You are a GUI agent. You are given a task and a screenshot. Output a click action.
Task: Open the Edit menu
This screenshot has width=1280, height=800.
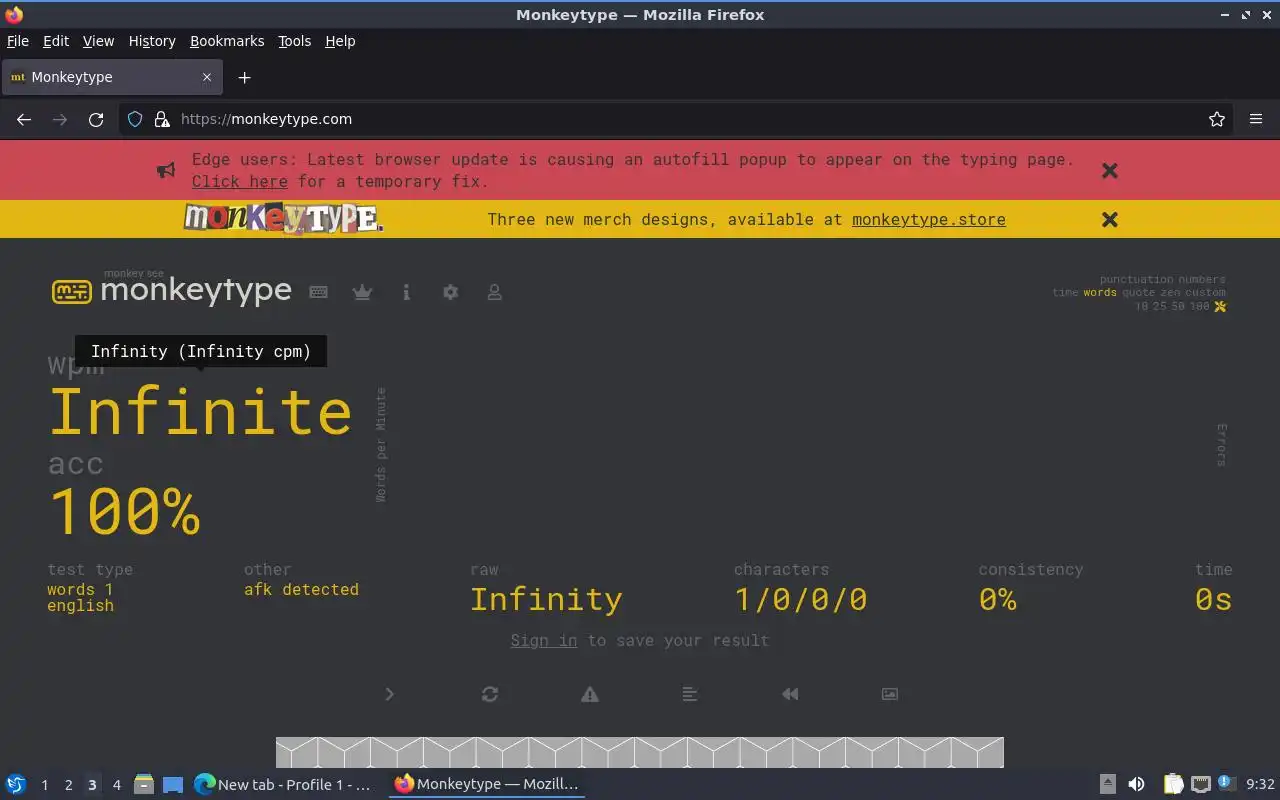pyautogui.click(x=56, y=41)
